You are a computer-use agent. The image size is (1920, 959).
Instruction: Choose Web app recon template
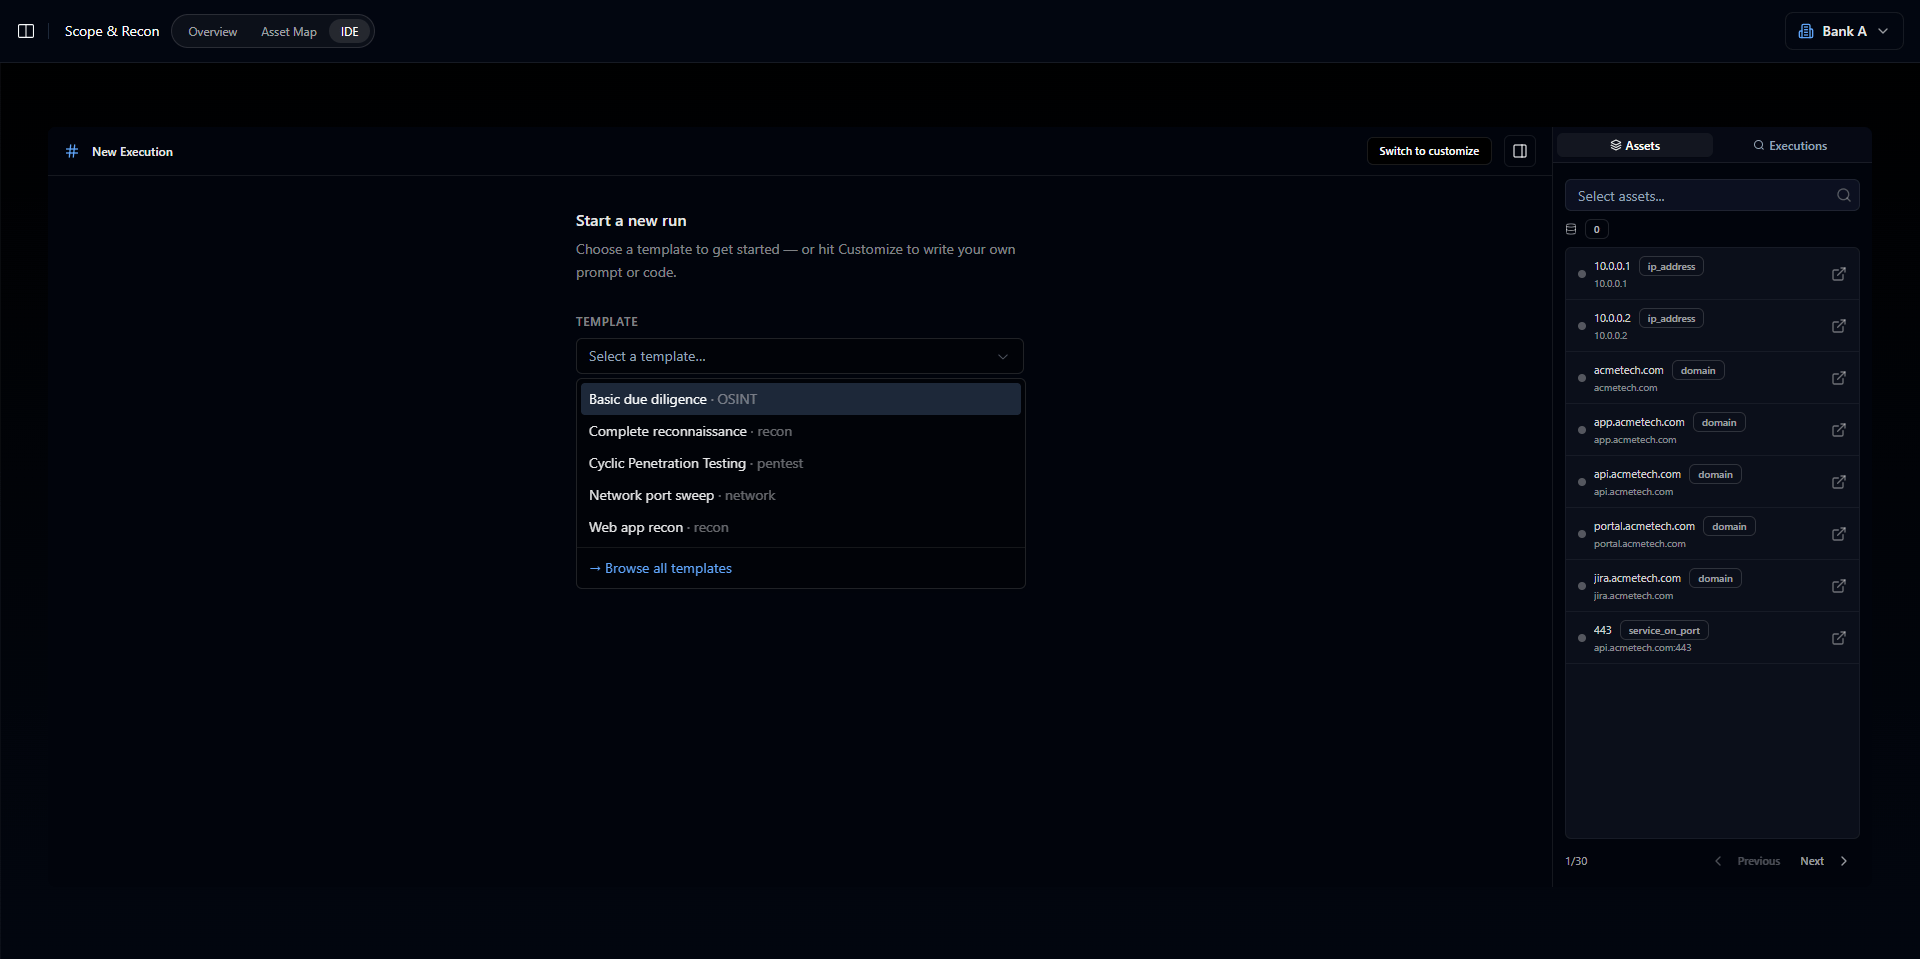800,527
